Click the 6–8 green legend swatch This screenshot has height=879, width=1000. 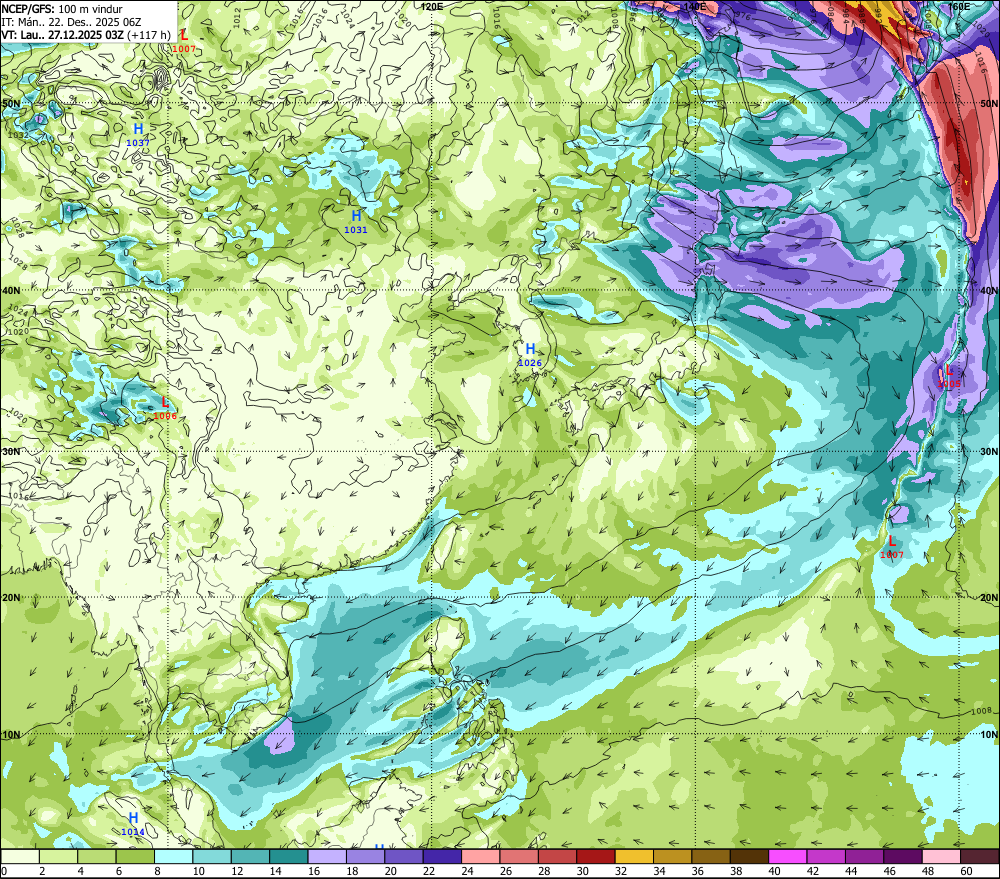tap(135, 857)
